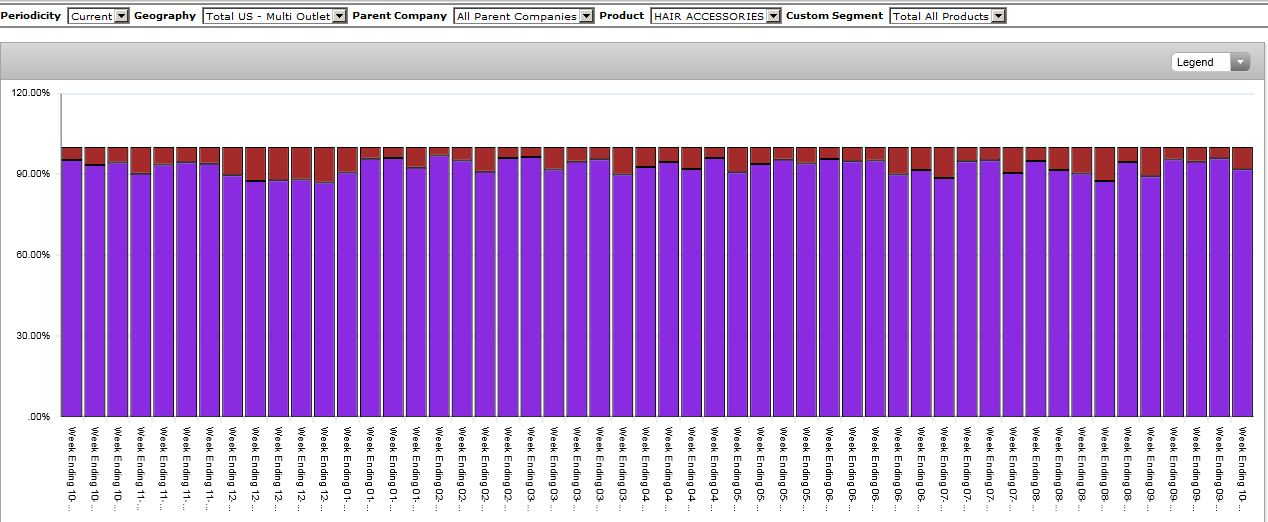Open the Parent Company dropdown list
This screenshot has width=1268, height=522.
[523, 16]
